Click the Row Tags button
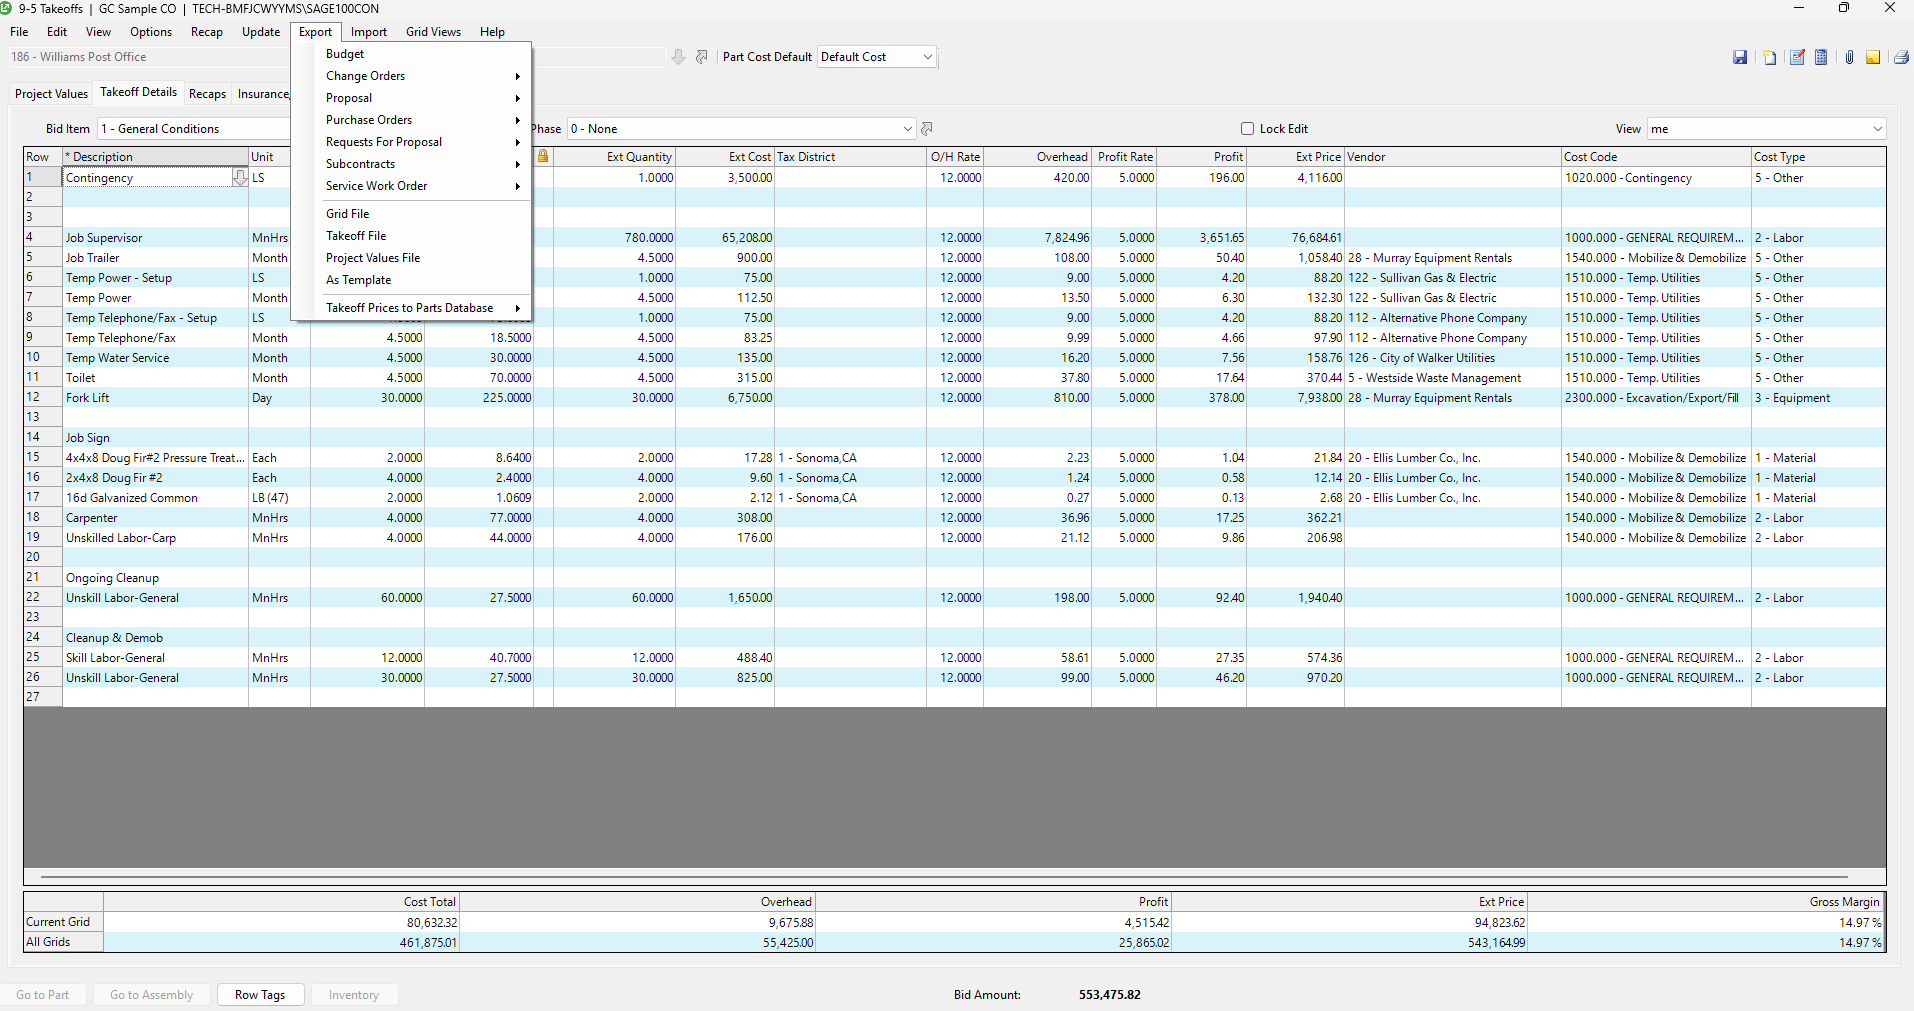1914x1011 pixels. pyautogui.click(x=260, y=995)
